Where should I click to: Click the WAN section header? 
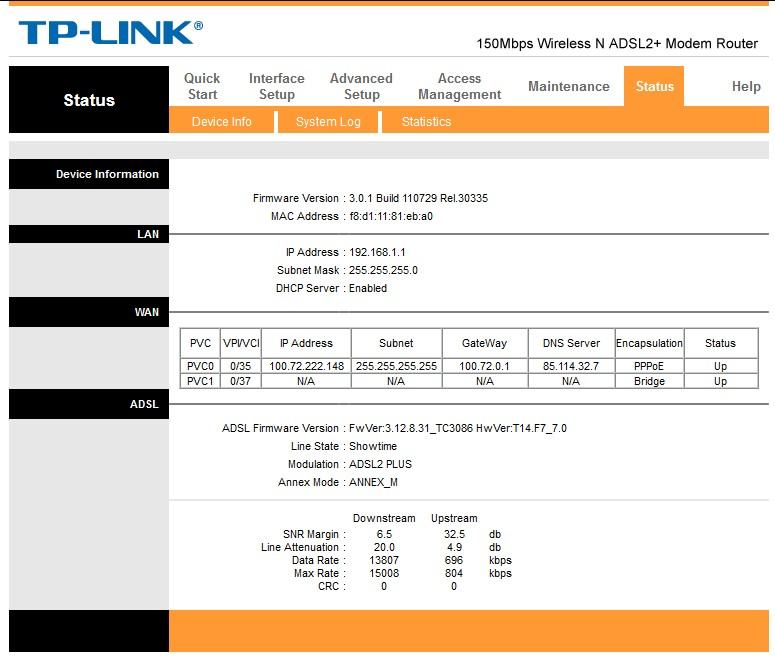(89, 312)
